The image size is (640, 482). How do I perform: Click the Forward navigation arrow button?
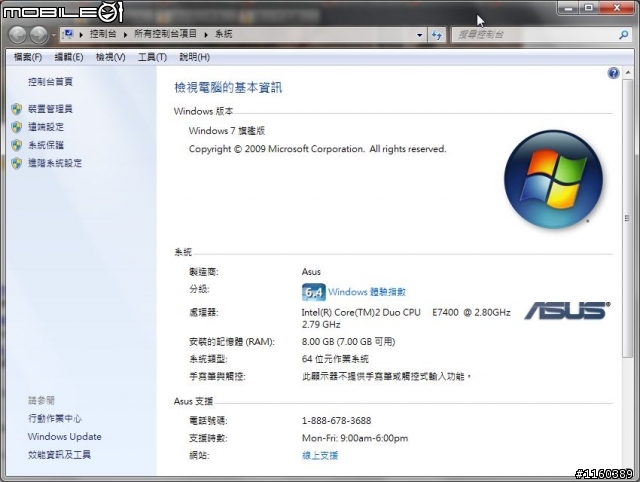coord(39,35)
